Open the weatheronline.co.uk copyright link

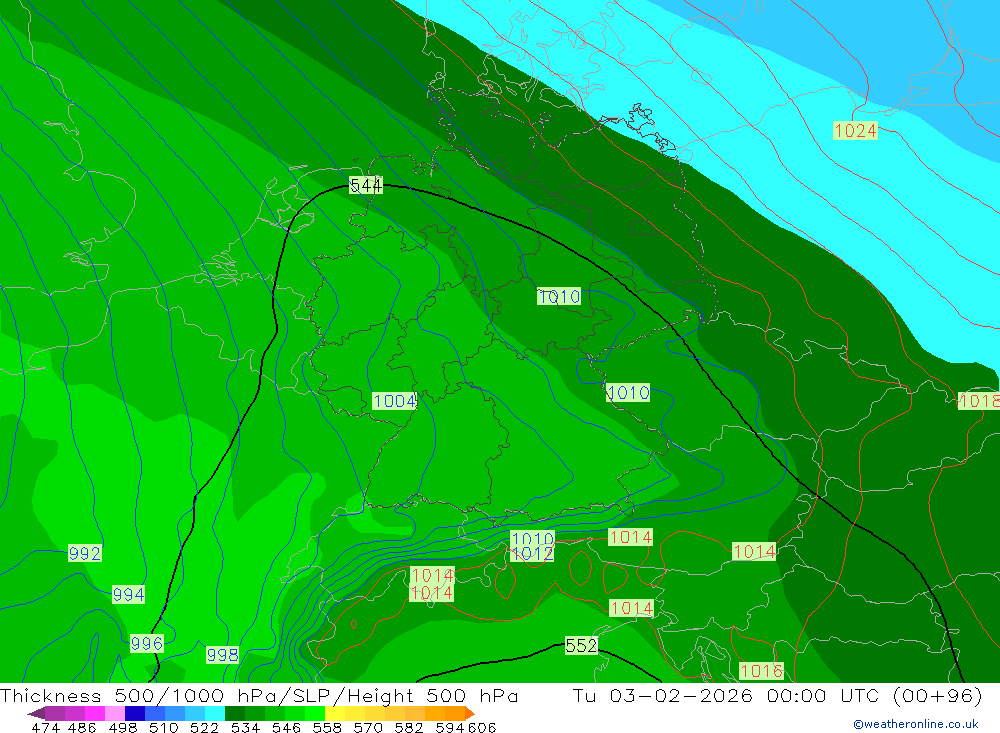916,724
